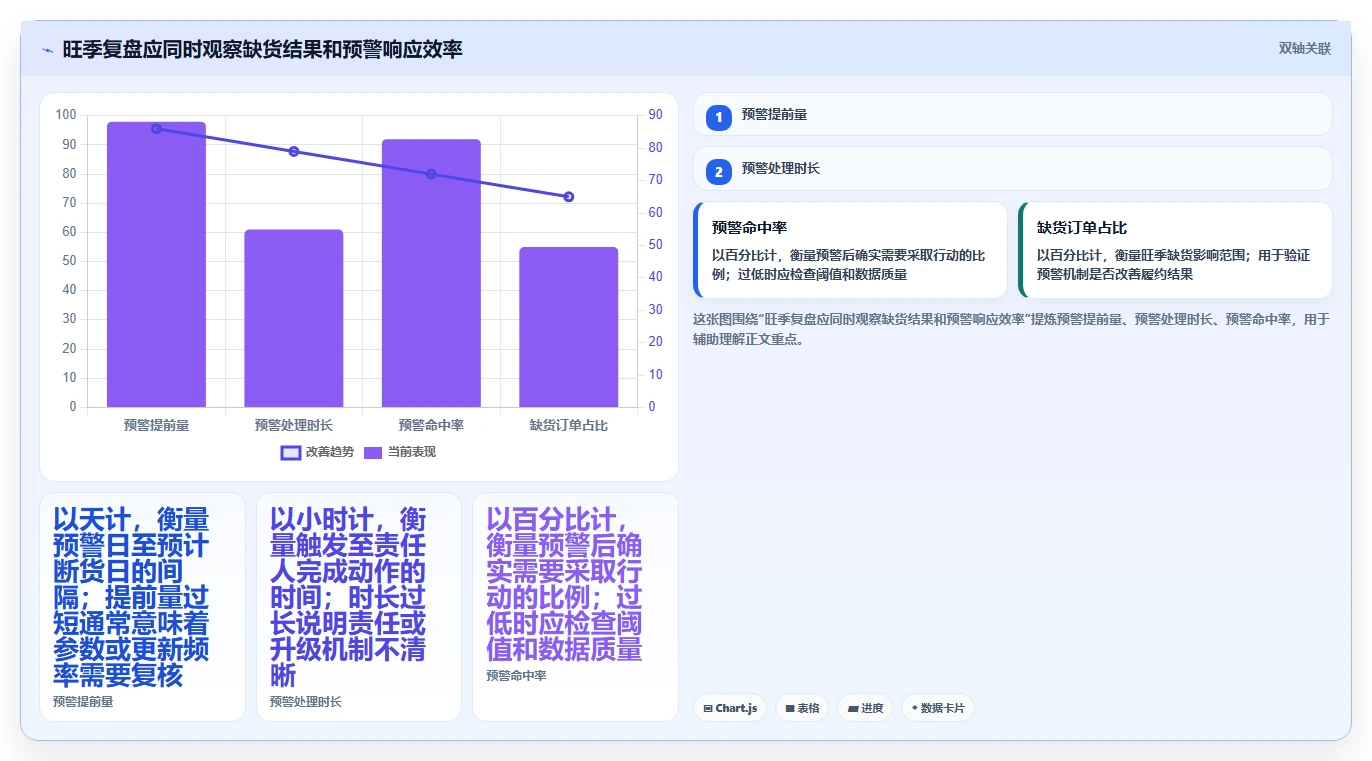Click the 预警处理时长 x-axis label
The image size is (1372, 761).
[294, 425]
